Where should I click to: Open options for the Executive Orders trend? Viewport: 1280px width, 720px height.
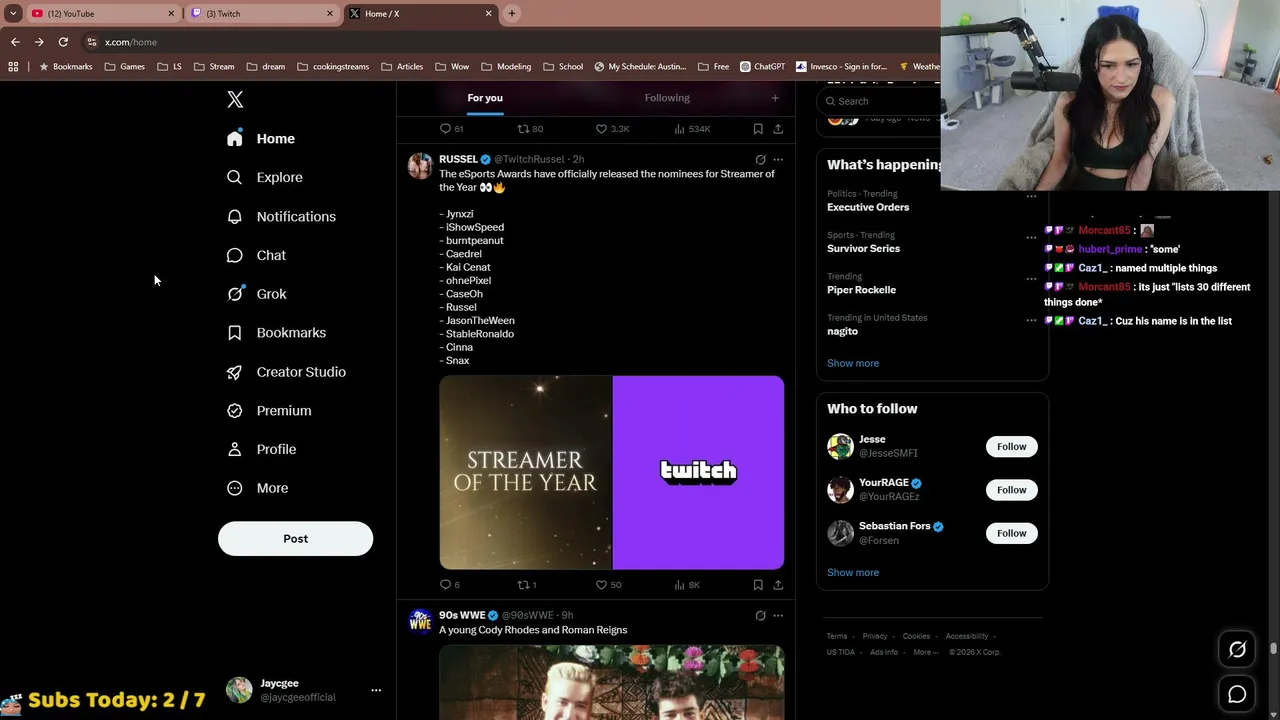tap(1031, 196)
